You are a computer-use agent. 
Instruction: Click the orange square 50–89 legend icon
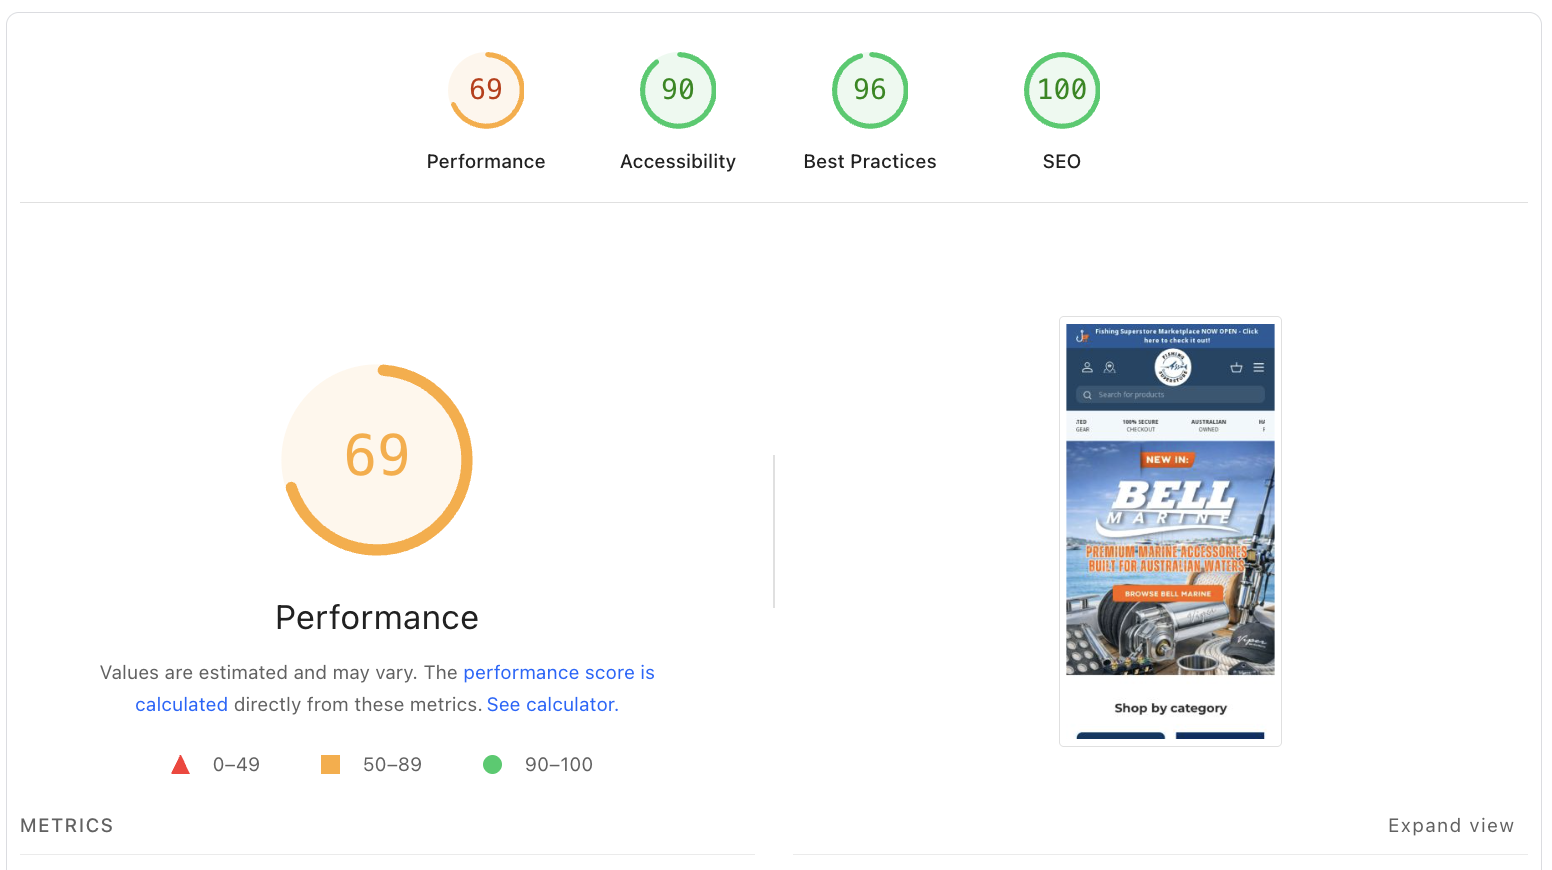point(330,765)
